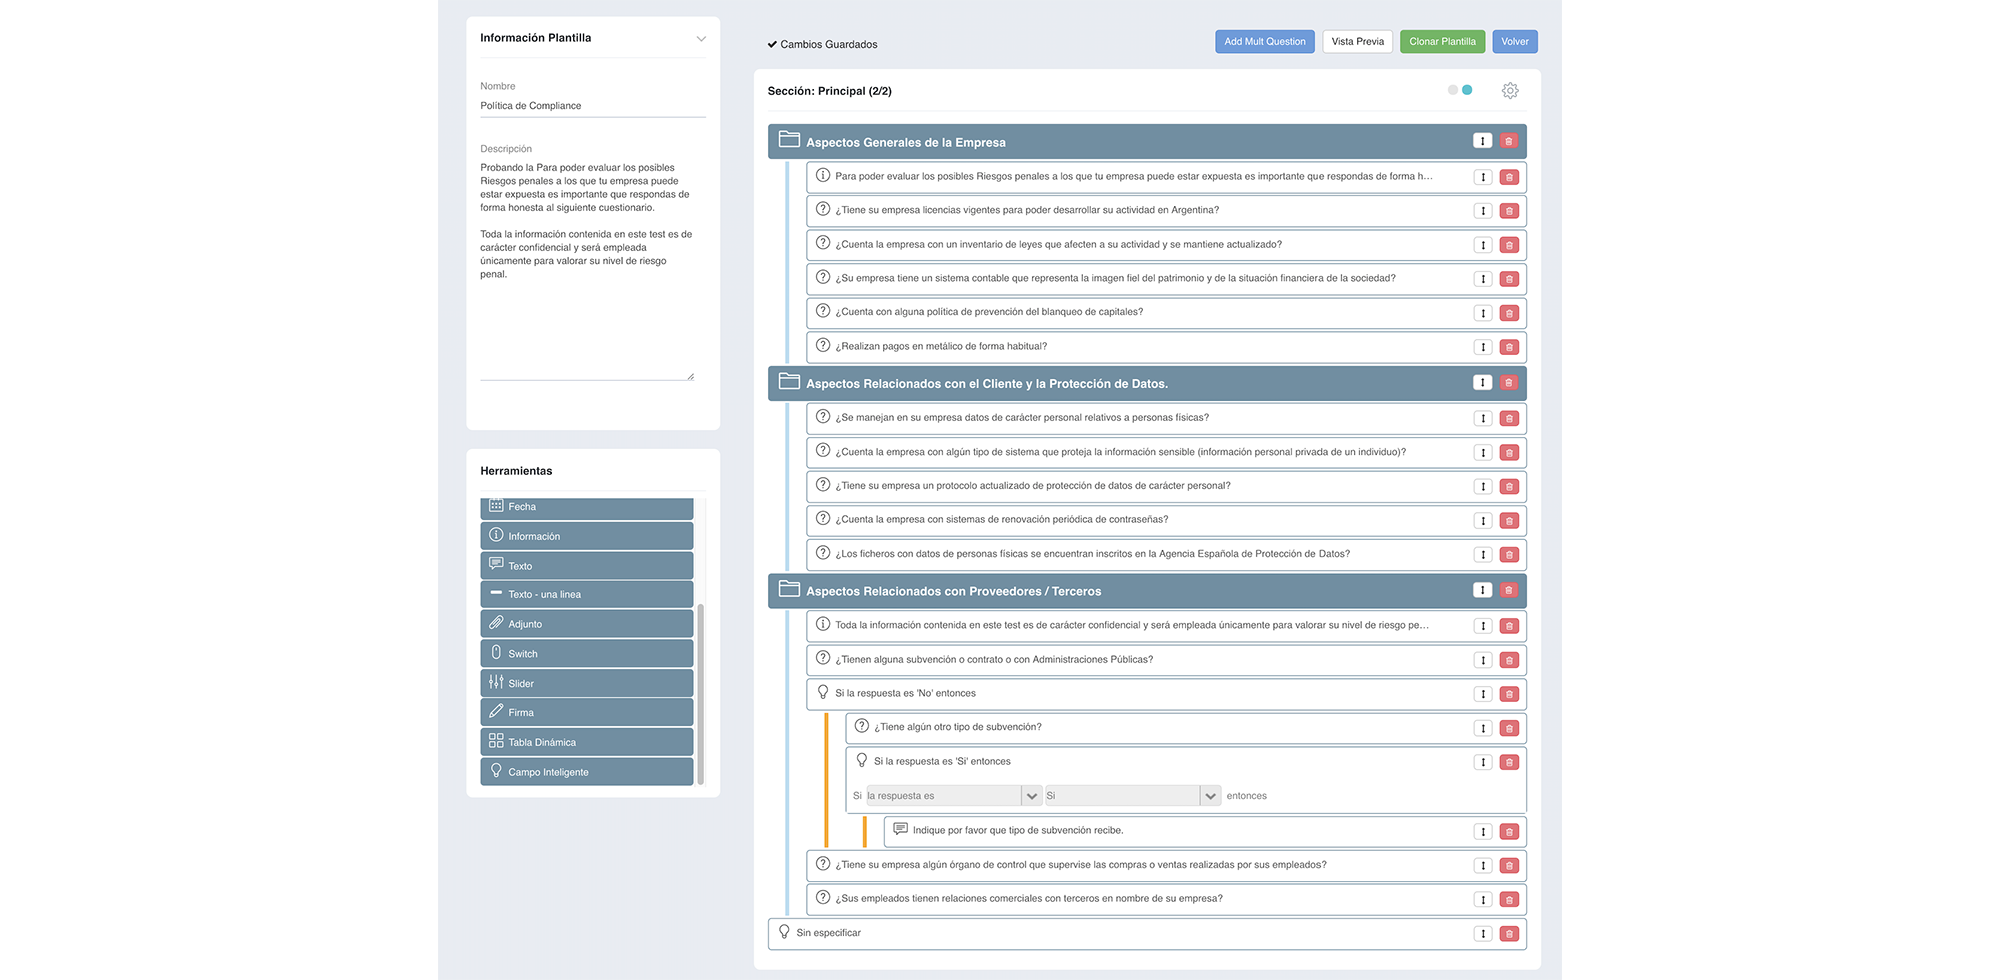This screenshot has width=2000, height=980.
Task: Click the Volver button
Action: tap(1515, 42)
